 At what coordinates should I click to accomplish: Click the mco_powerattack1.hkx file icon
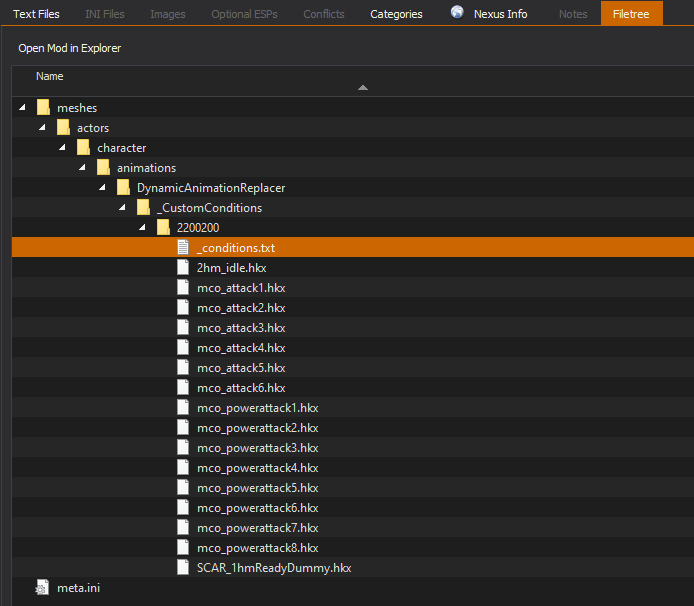click(x=183, y=407)
